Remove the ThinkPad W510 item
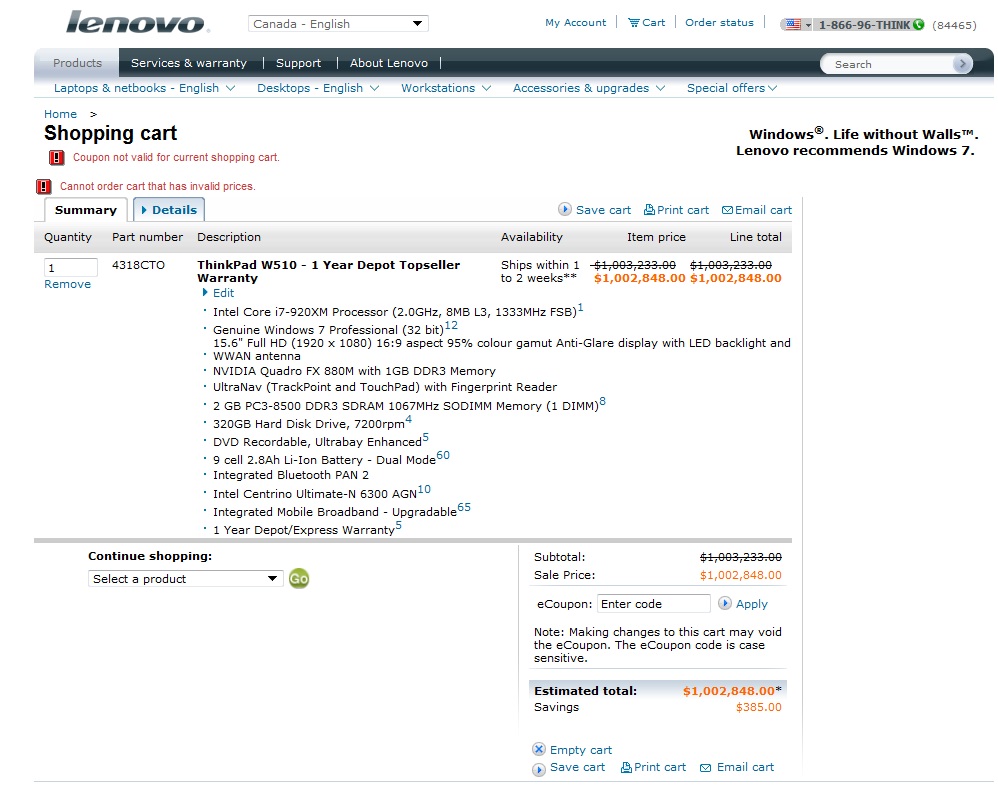 tap(67, 284)
